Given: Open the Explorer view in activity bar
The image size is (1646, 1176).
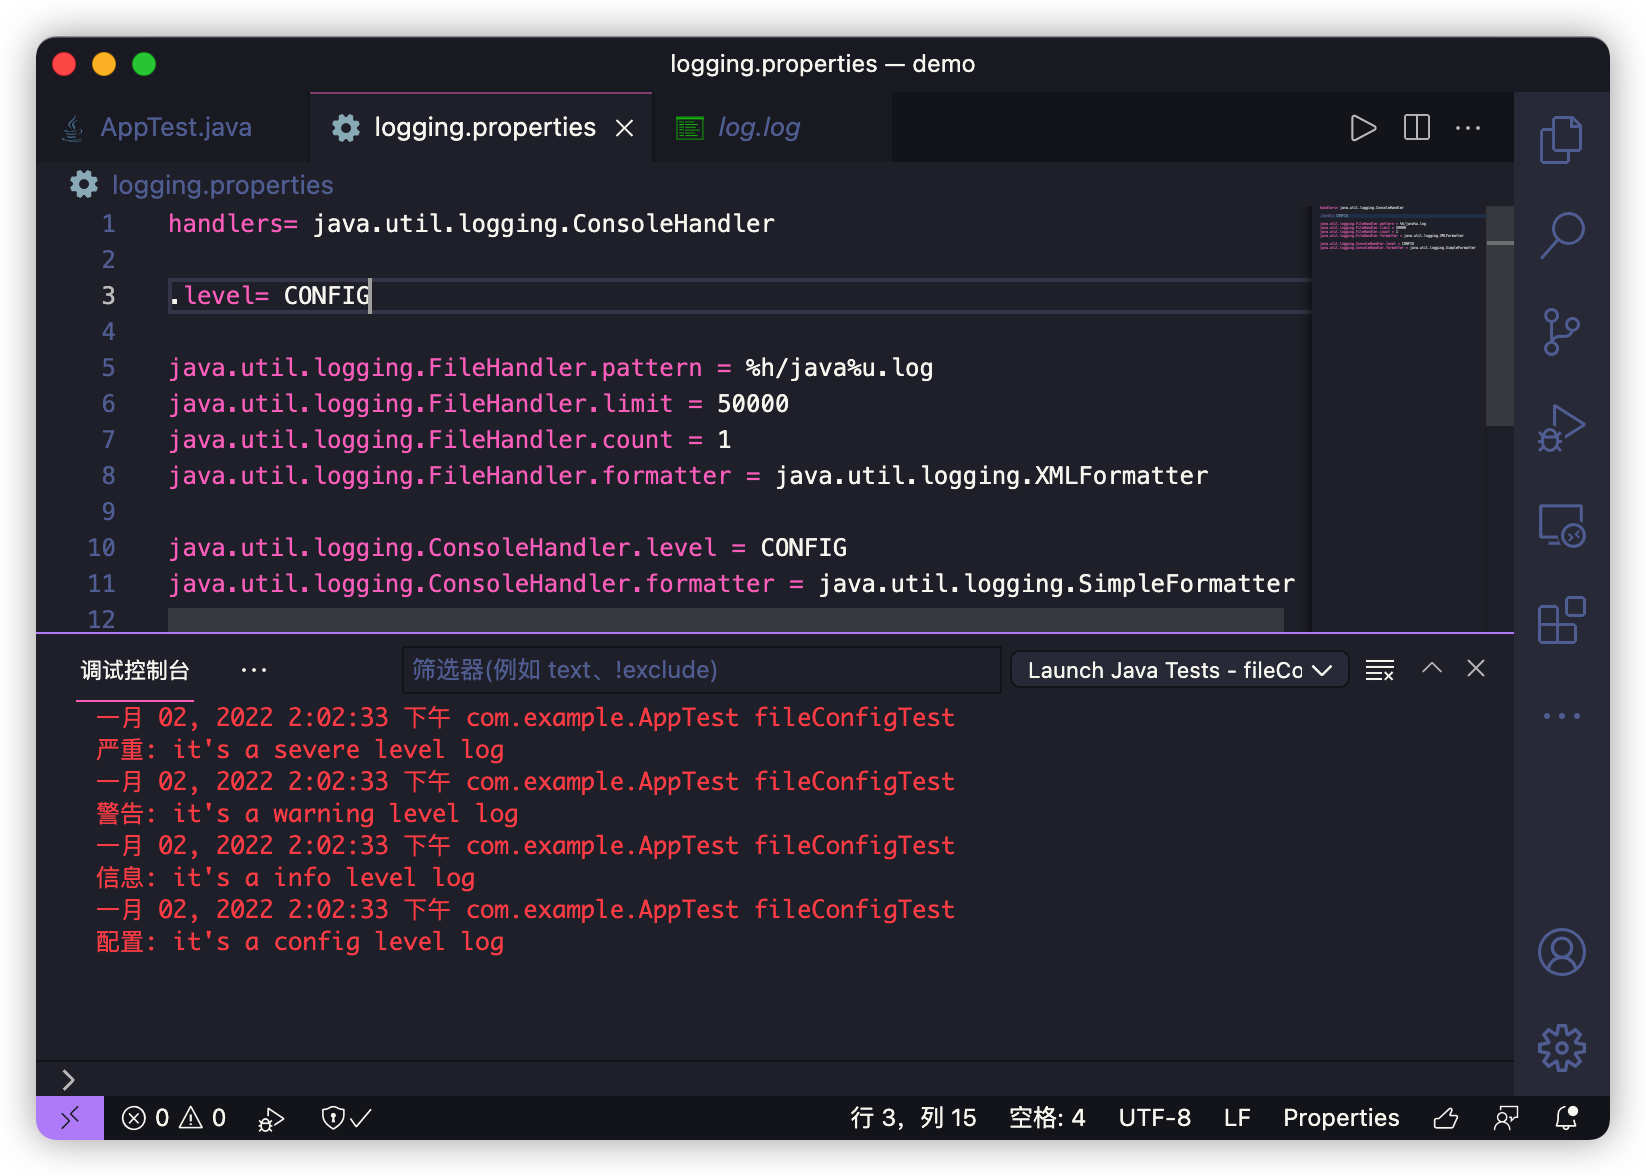Looking at the screenshot, I should pos(1561,139).
